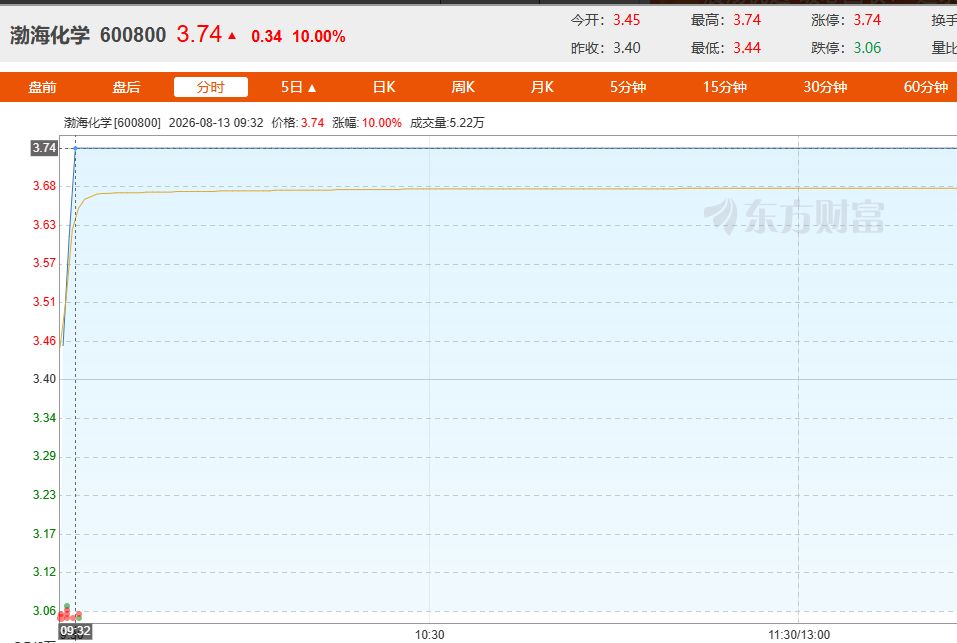Click the 涨停 limit-up price value
The image size is (957, 643).
(867, 20)
